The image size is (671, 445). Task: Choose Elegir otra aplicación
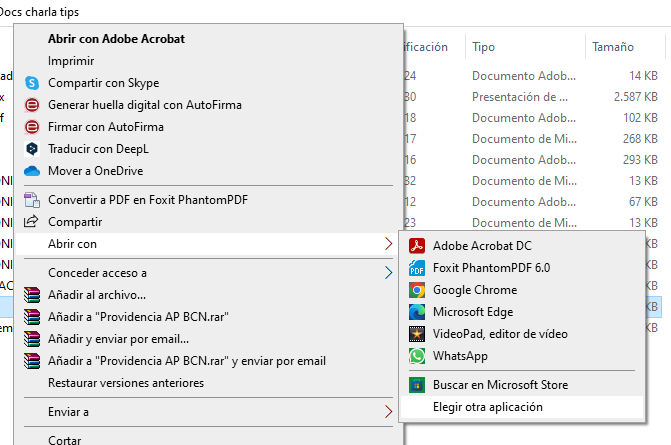click(521, 407)
